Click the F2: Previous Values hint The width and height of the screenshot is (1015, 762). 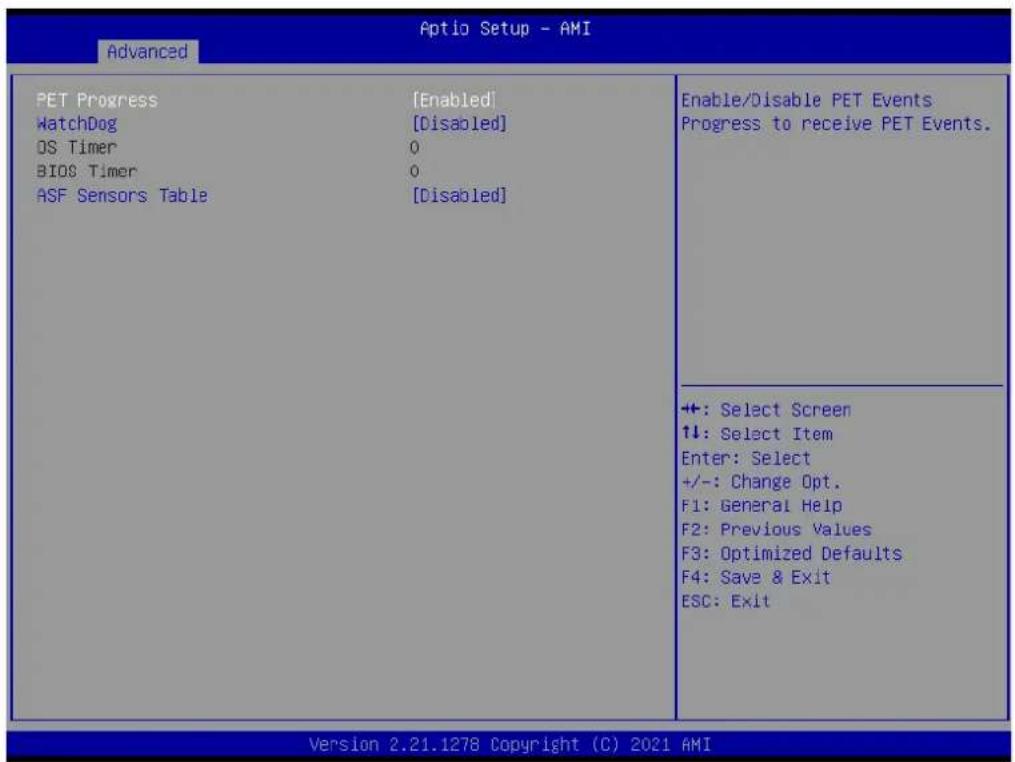(x=776, y=530)
